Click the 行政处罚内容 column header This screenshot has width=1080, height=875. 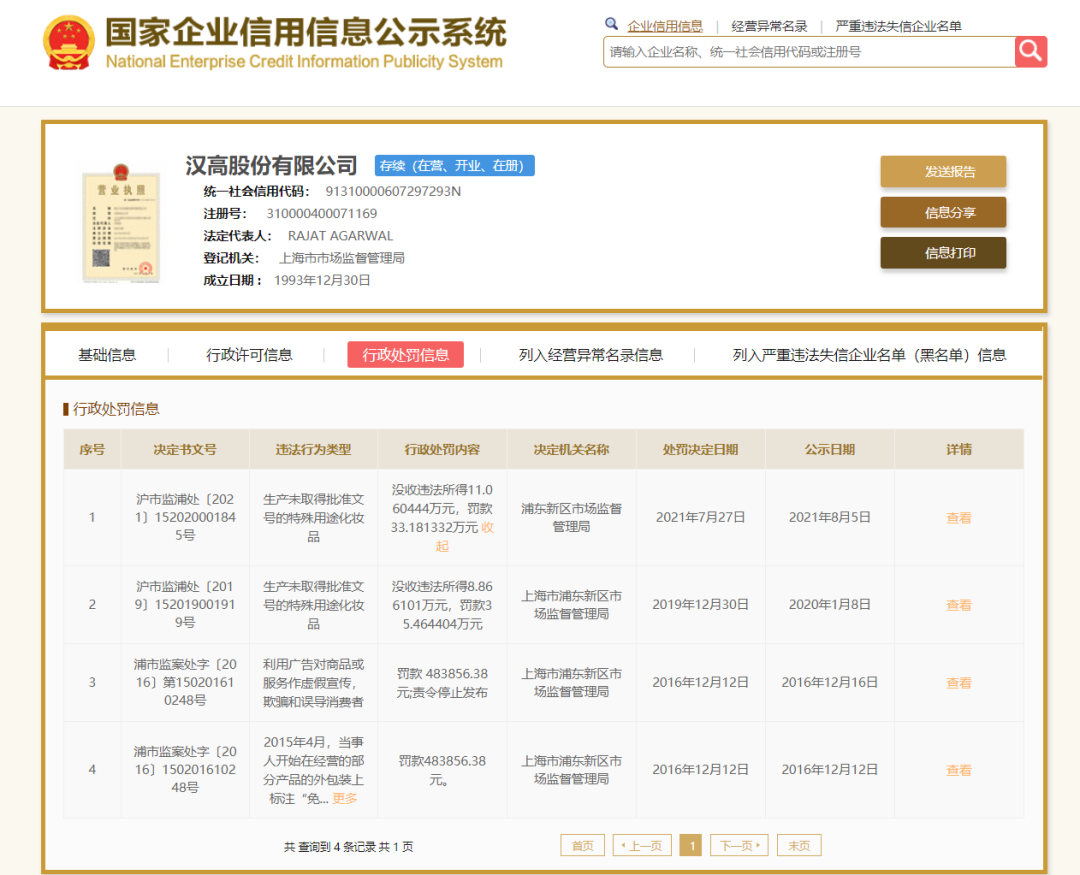coord(442,450)
